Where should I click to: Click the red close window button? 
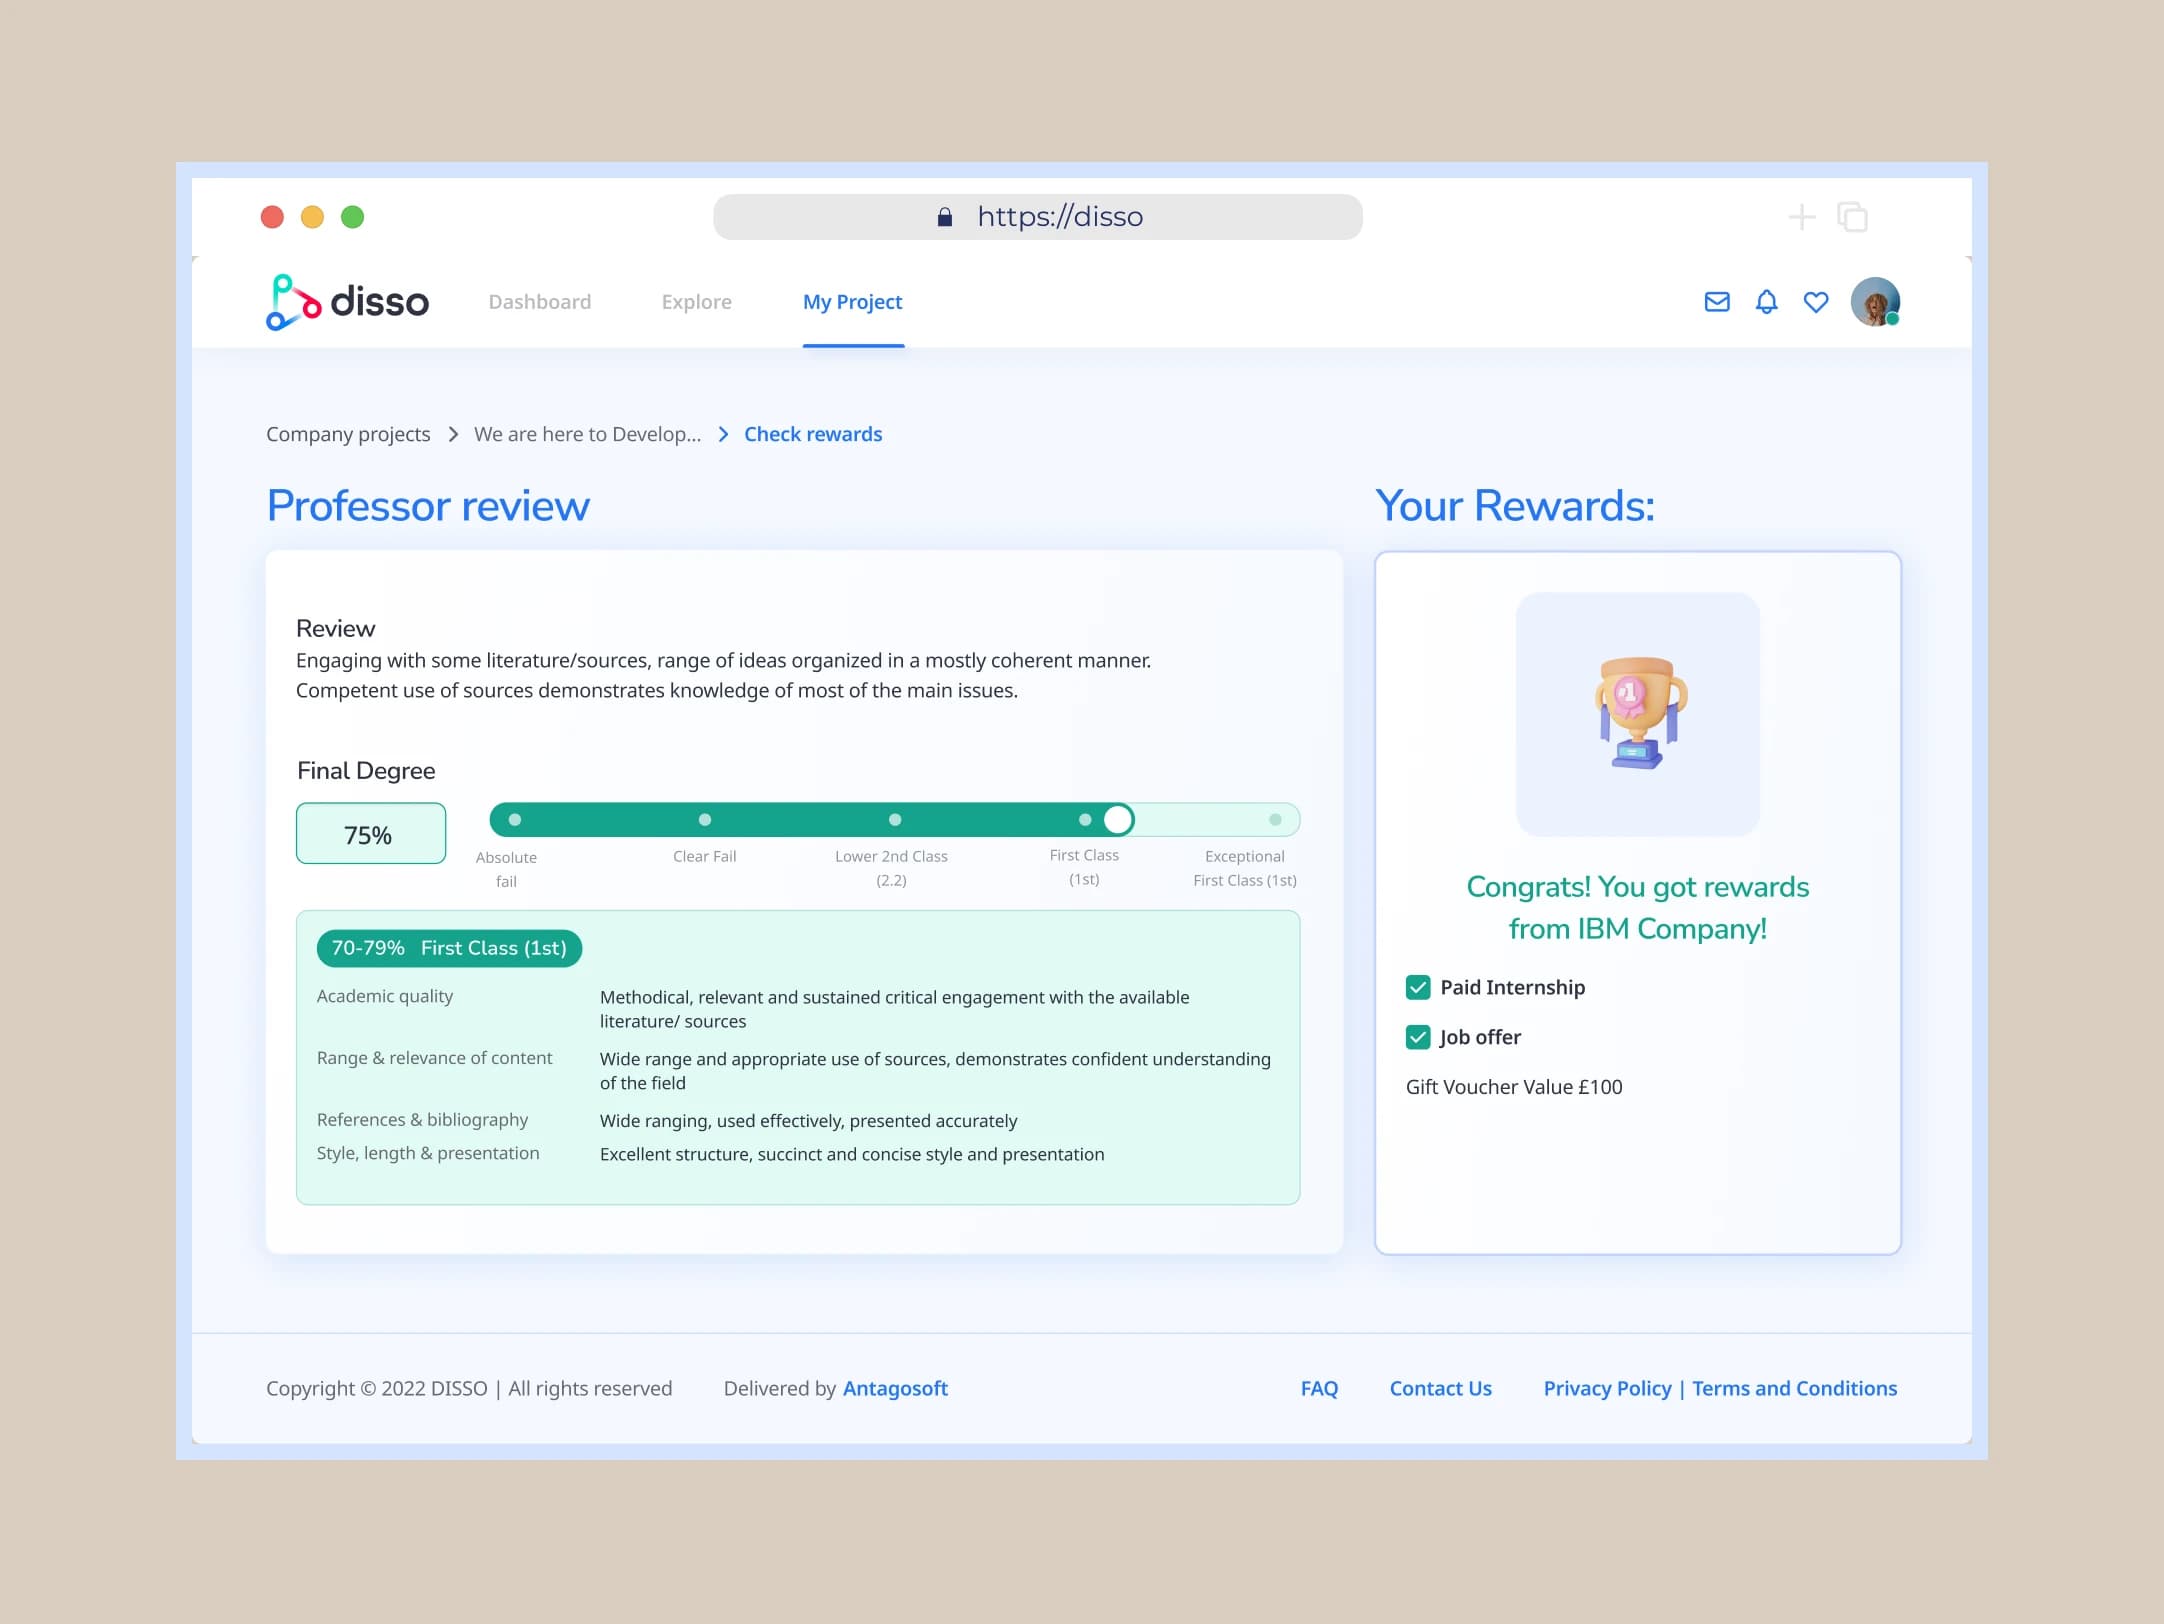[x=272, y=217]
